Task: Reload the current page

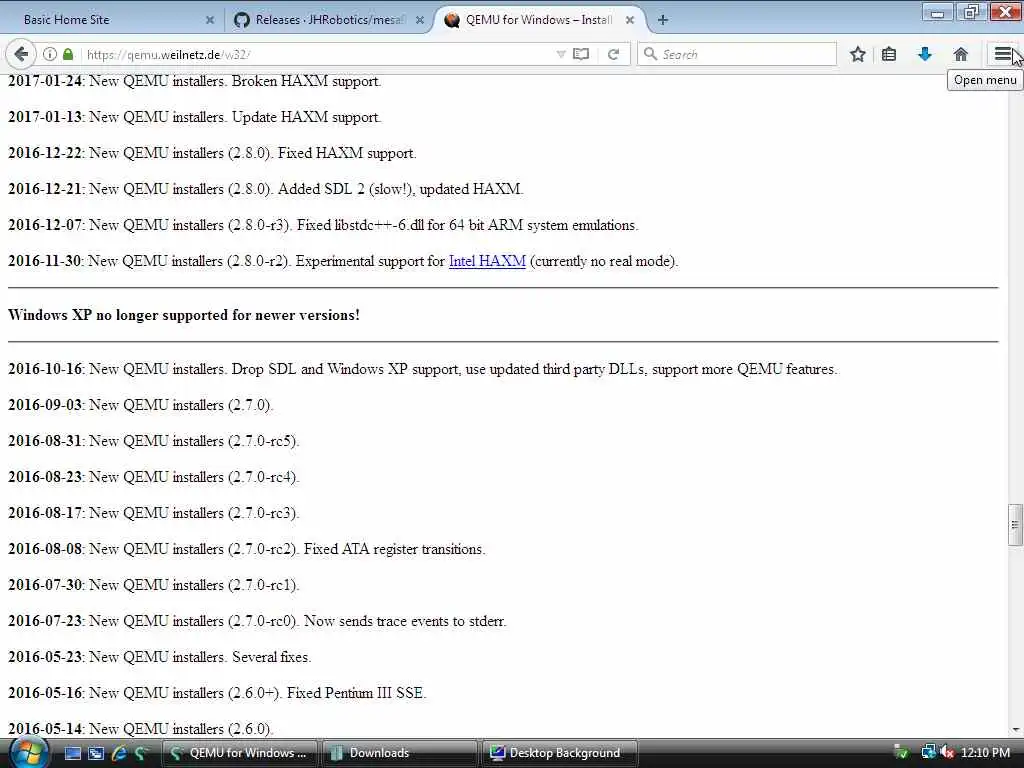Action: pyautogui.click(x=613, y=54)
